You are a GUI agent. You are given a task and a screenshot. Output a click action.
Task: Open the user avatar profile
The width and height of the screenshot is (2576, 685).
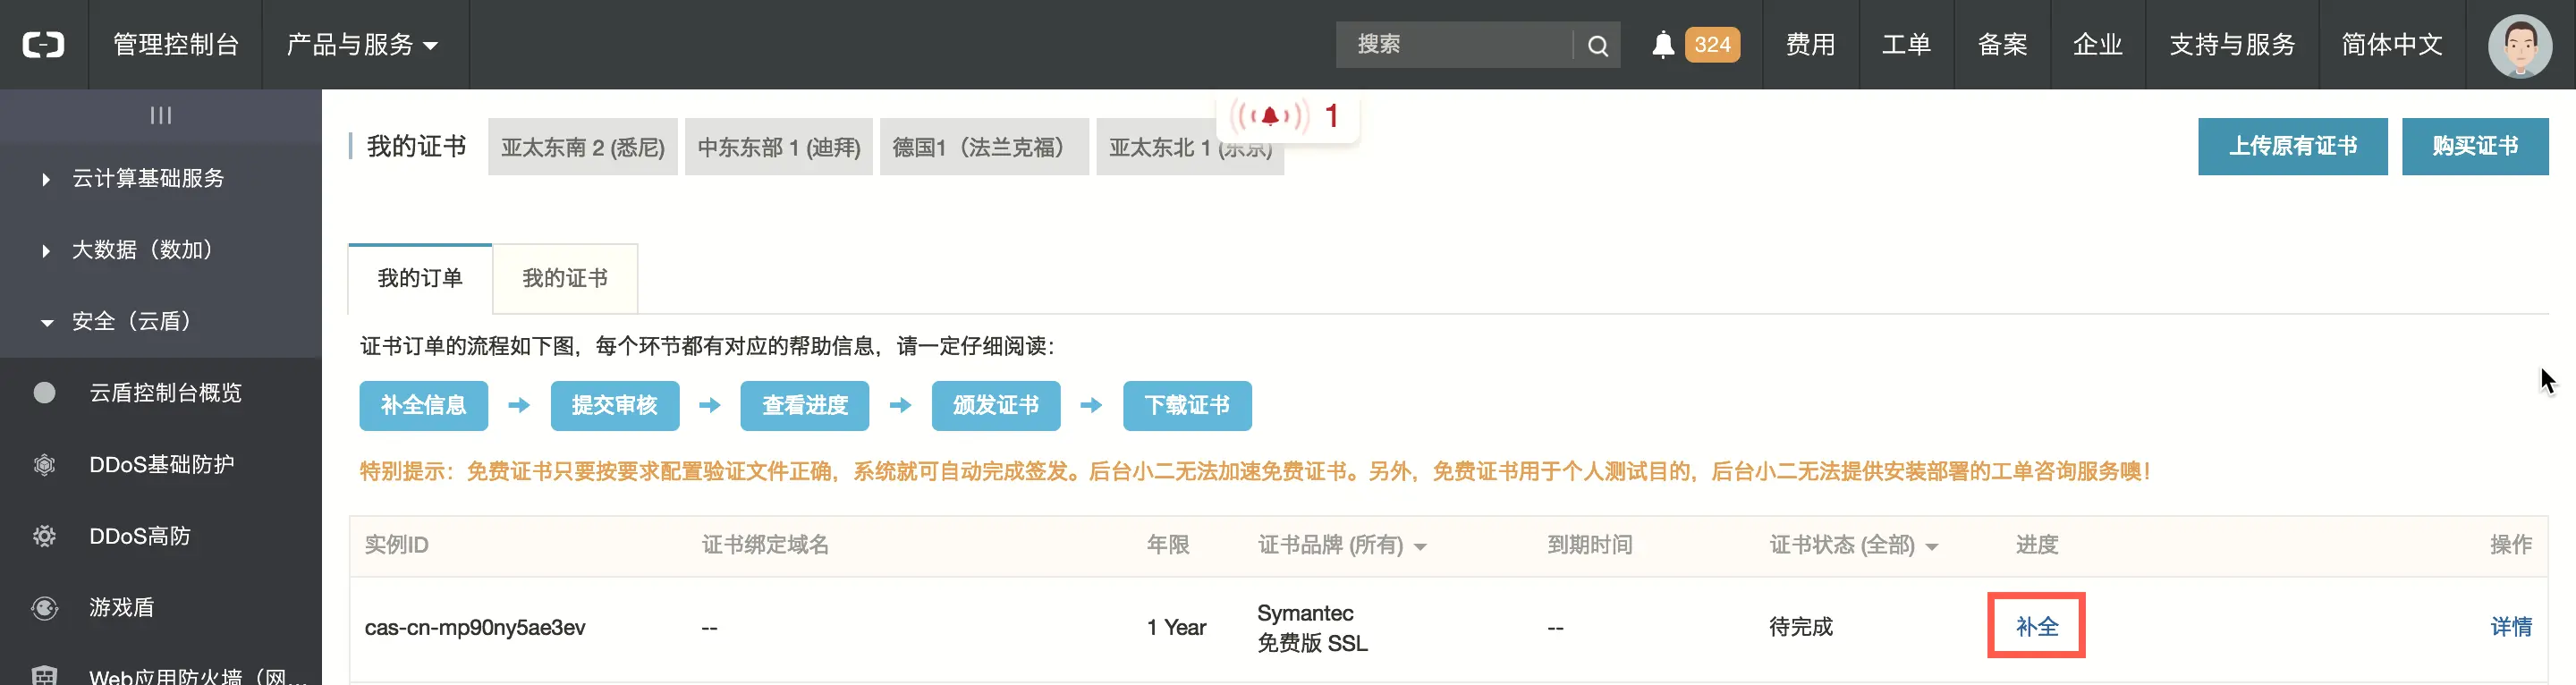click(x=2520, y=45)
